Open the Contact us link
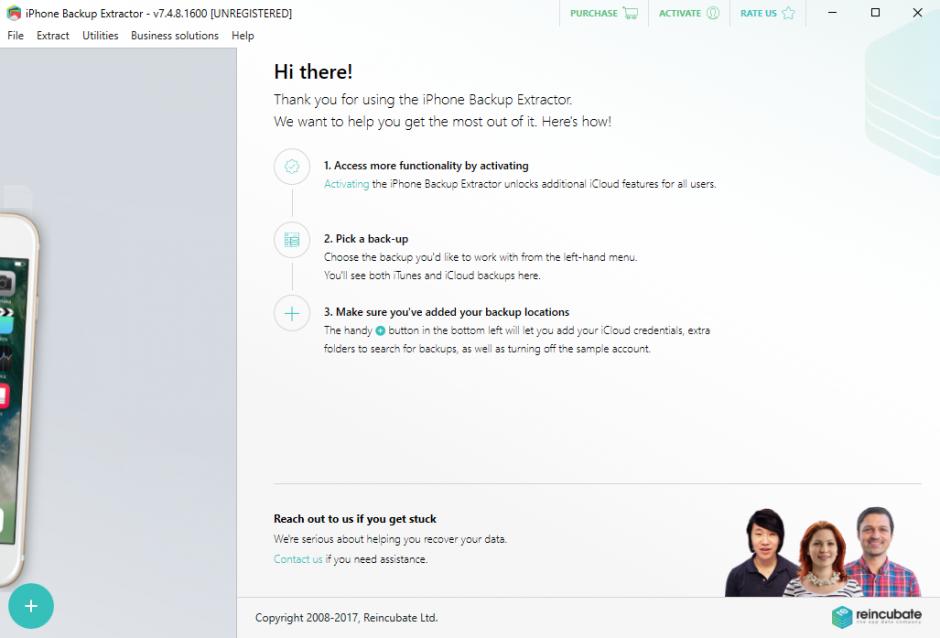 click(x=298, y=559)
